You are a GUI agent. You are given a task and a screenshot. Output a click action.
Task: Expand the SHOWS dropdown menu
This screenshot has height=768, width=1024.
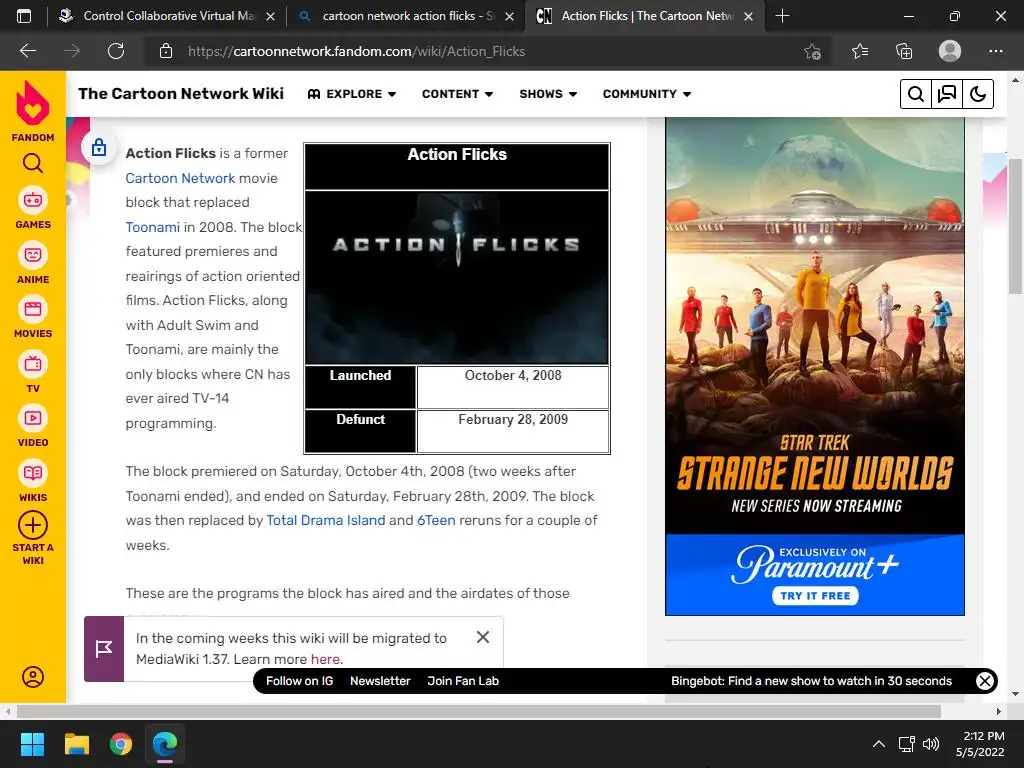[548, 94]
